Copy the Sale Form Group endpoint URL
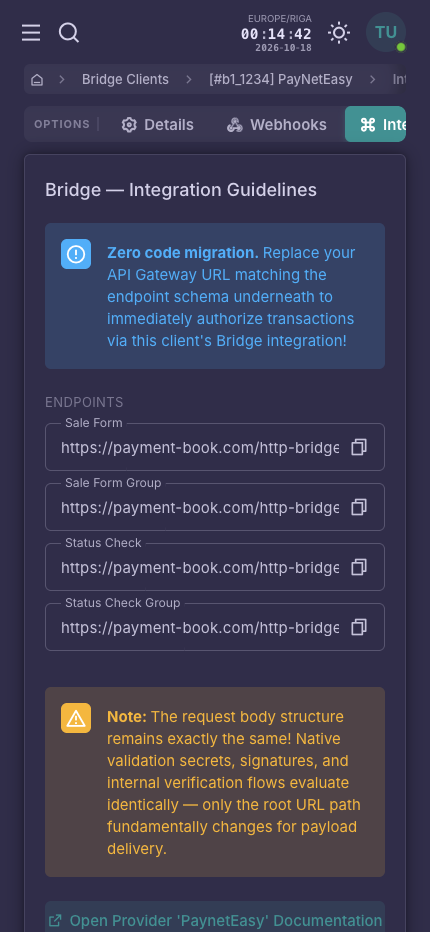 (359, 507)
